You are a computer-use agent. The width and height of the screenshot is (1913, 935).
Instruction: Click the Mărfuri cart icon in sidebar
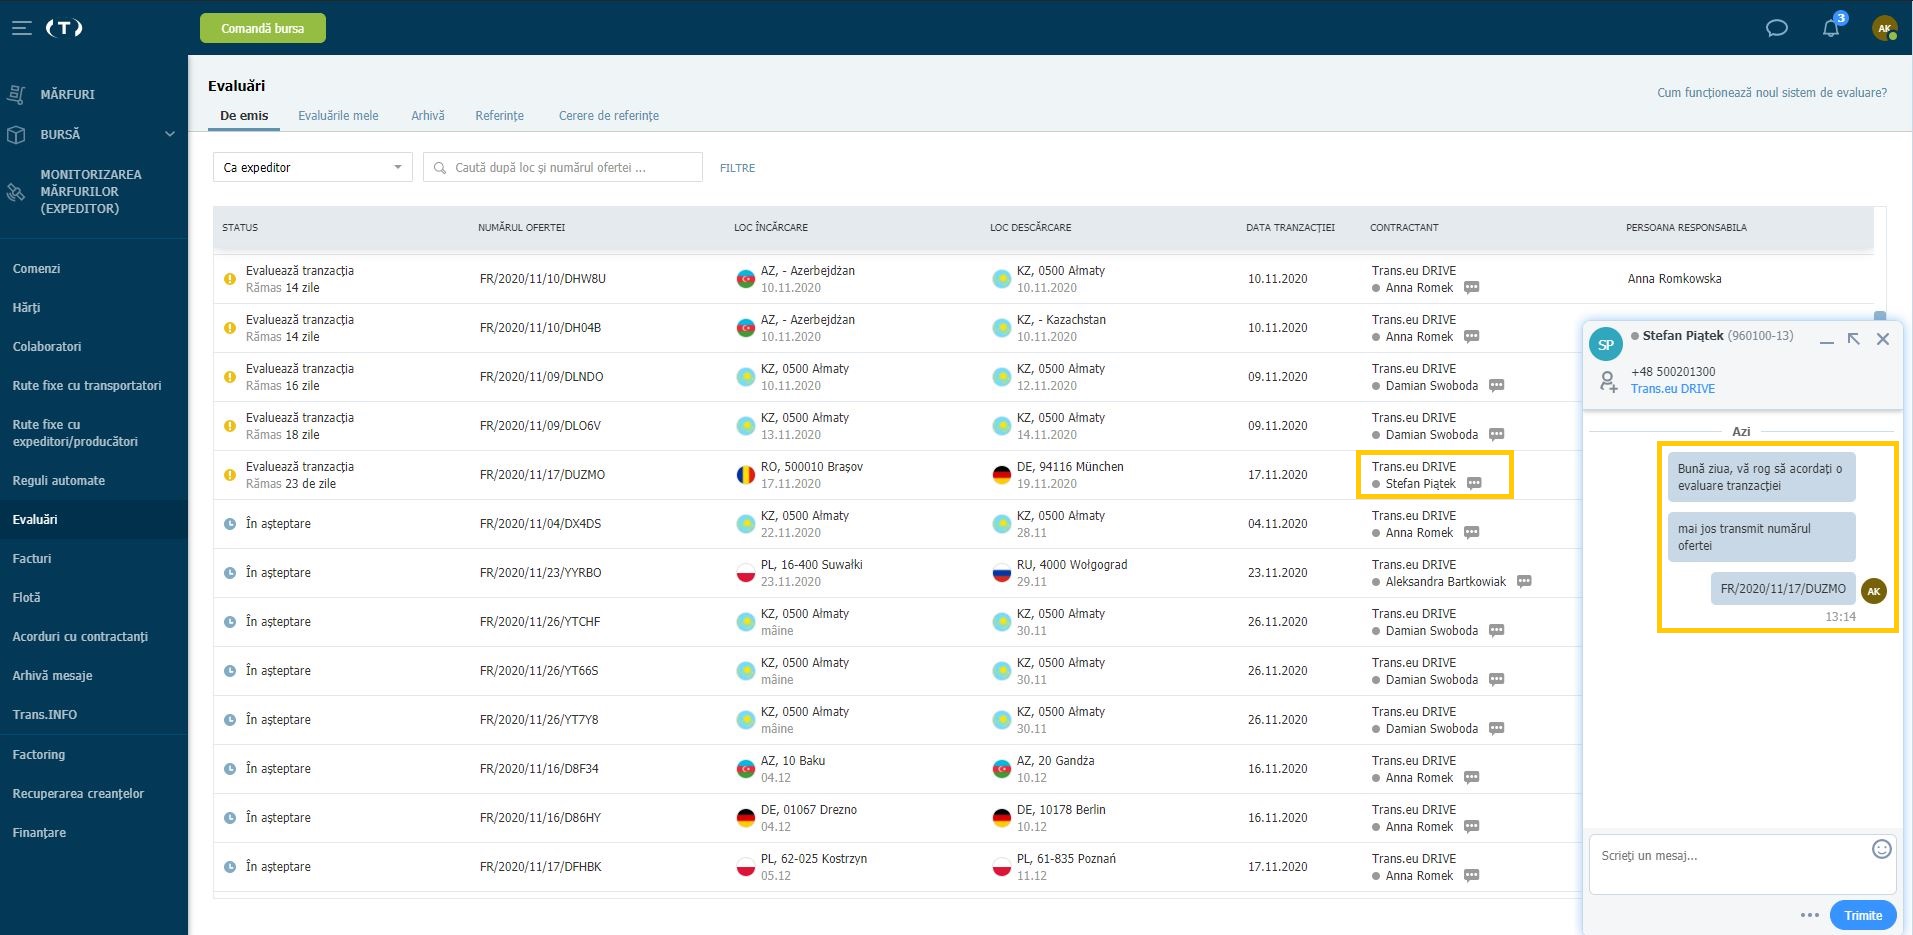click(16, 94)
